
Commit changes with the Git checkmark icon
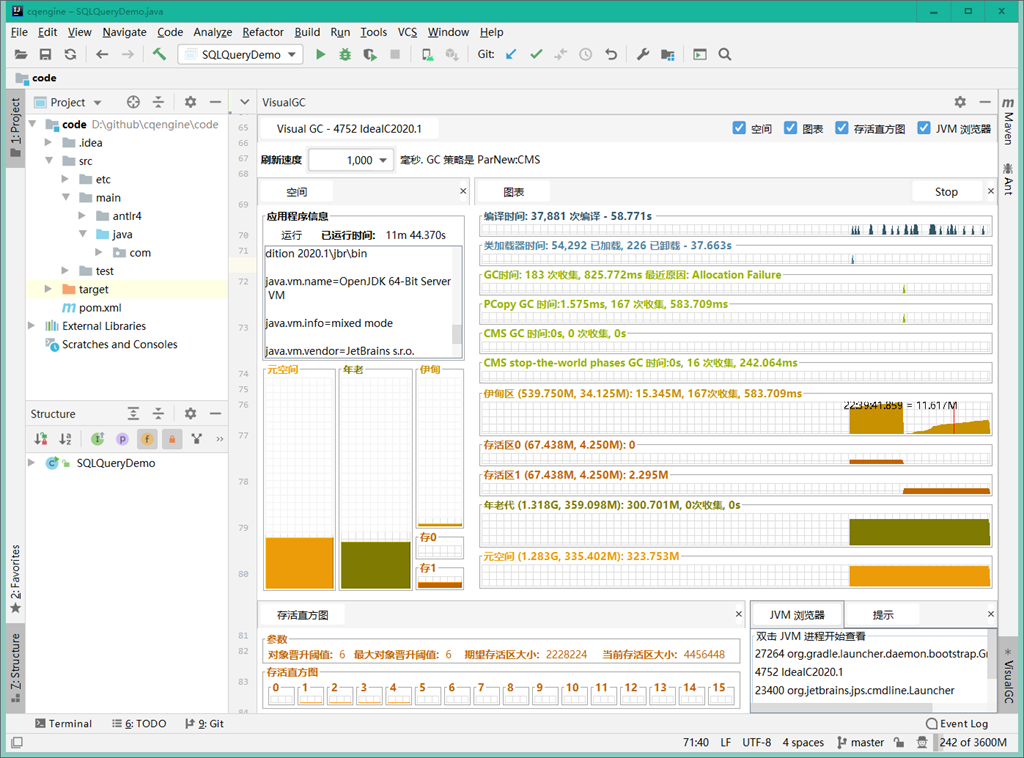tap(536, 54)
